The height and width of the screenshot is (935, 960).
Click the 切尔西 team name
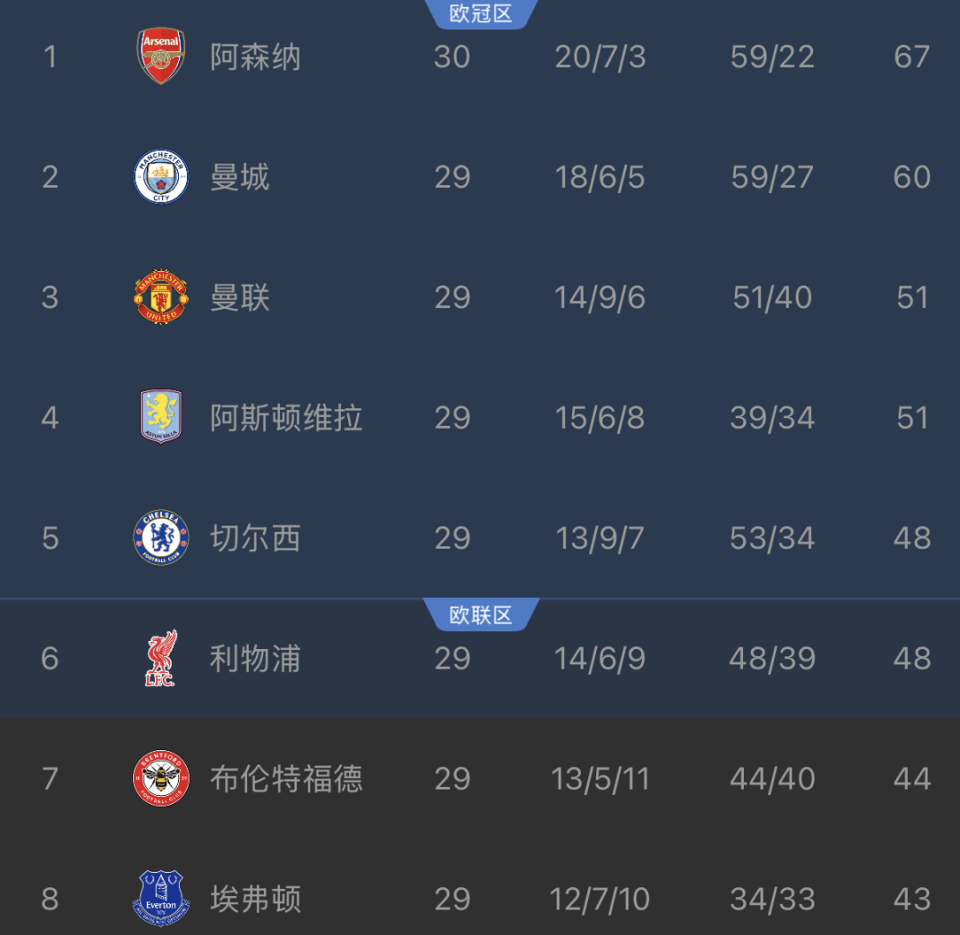(x=255, y=538)
